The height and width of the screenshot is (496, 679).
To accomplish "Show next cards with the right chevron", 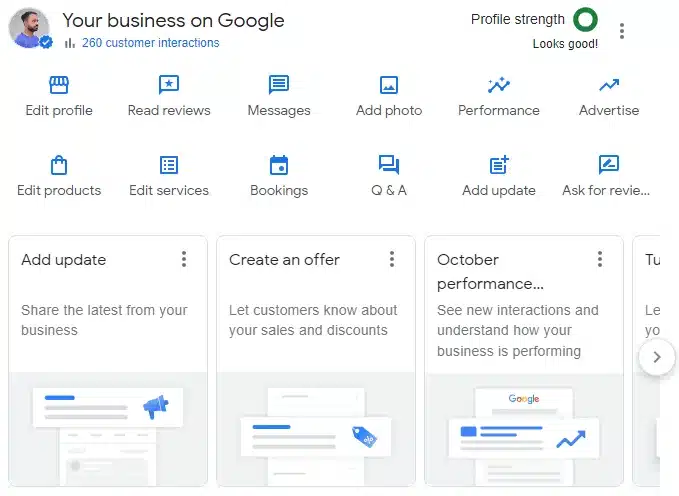I will (657, 357).
